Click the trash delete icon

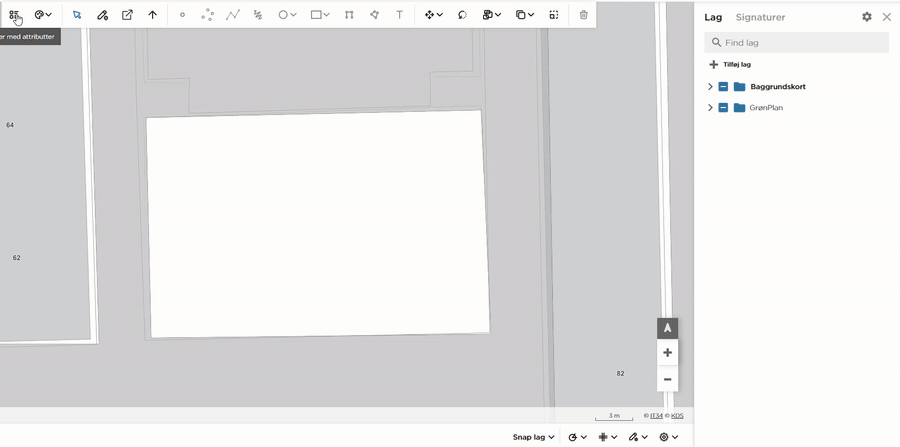point(583,15)
